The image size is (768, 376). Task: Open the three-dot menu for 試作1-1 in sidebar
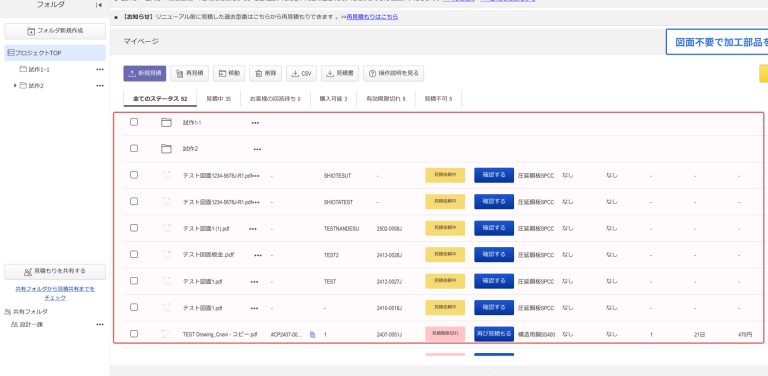click(100, 70)
